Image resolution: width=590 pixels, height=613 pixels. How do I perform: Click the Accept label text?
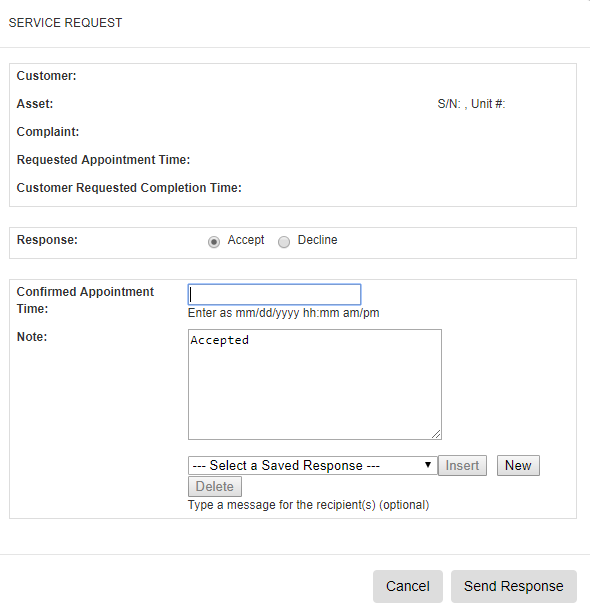coord(246,240)
